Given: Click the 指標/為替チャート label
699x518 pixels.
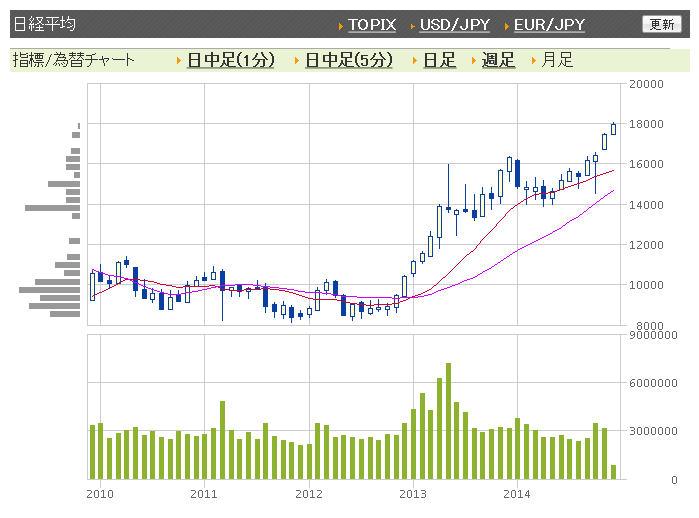Looking at the screenshot, I should coord(74,60).
